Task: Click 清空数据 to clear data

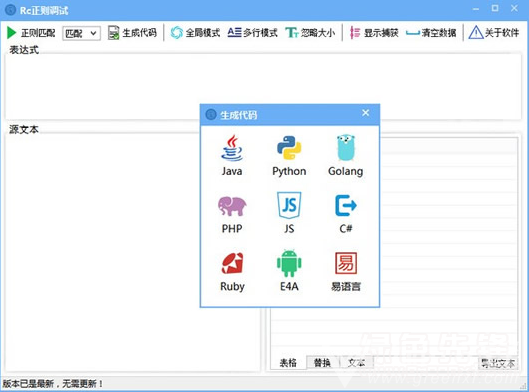Action: pos(430,33)
